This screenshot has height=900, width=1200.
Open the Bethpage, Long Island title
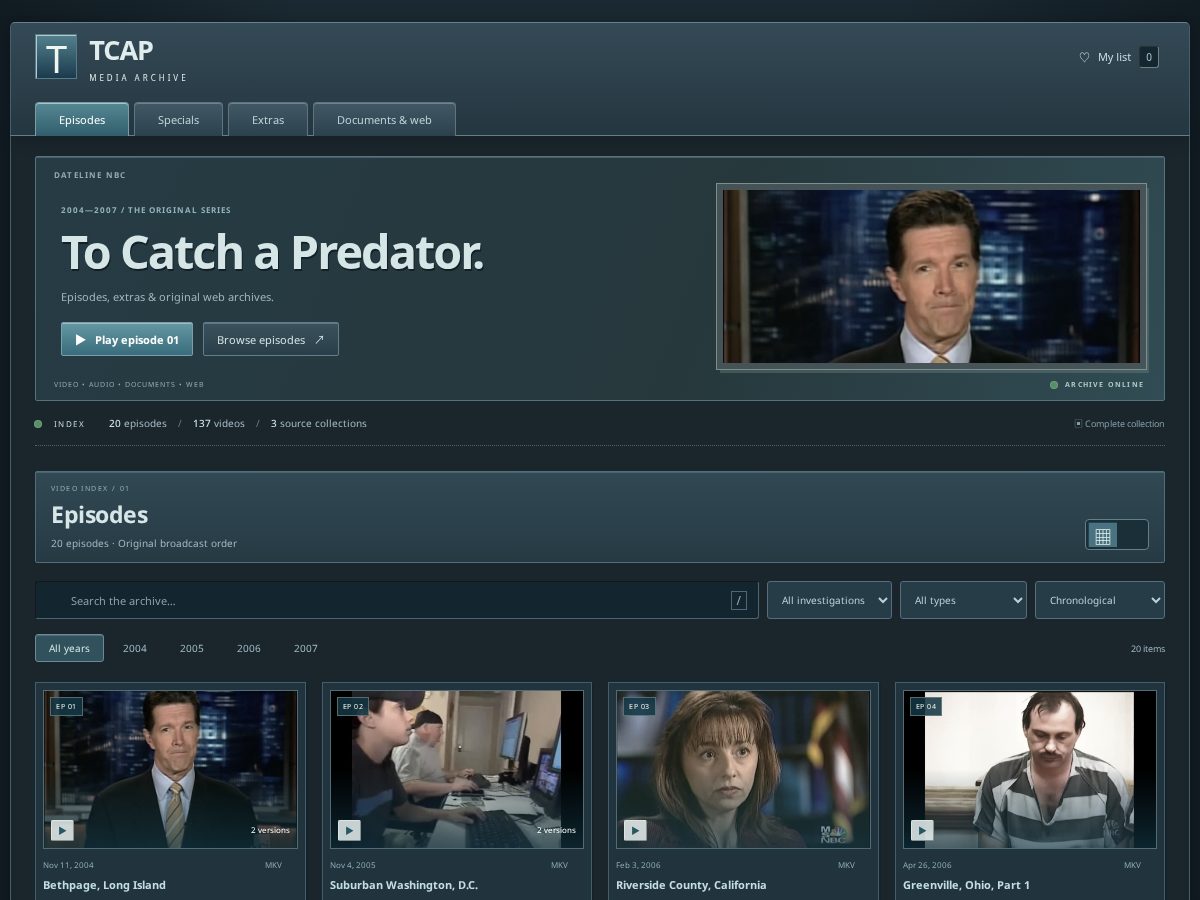[x=104, y=885]
